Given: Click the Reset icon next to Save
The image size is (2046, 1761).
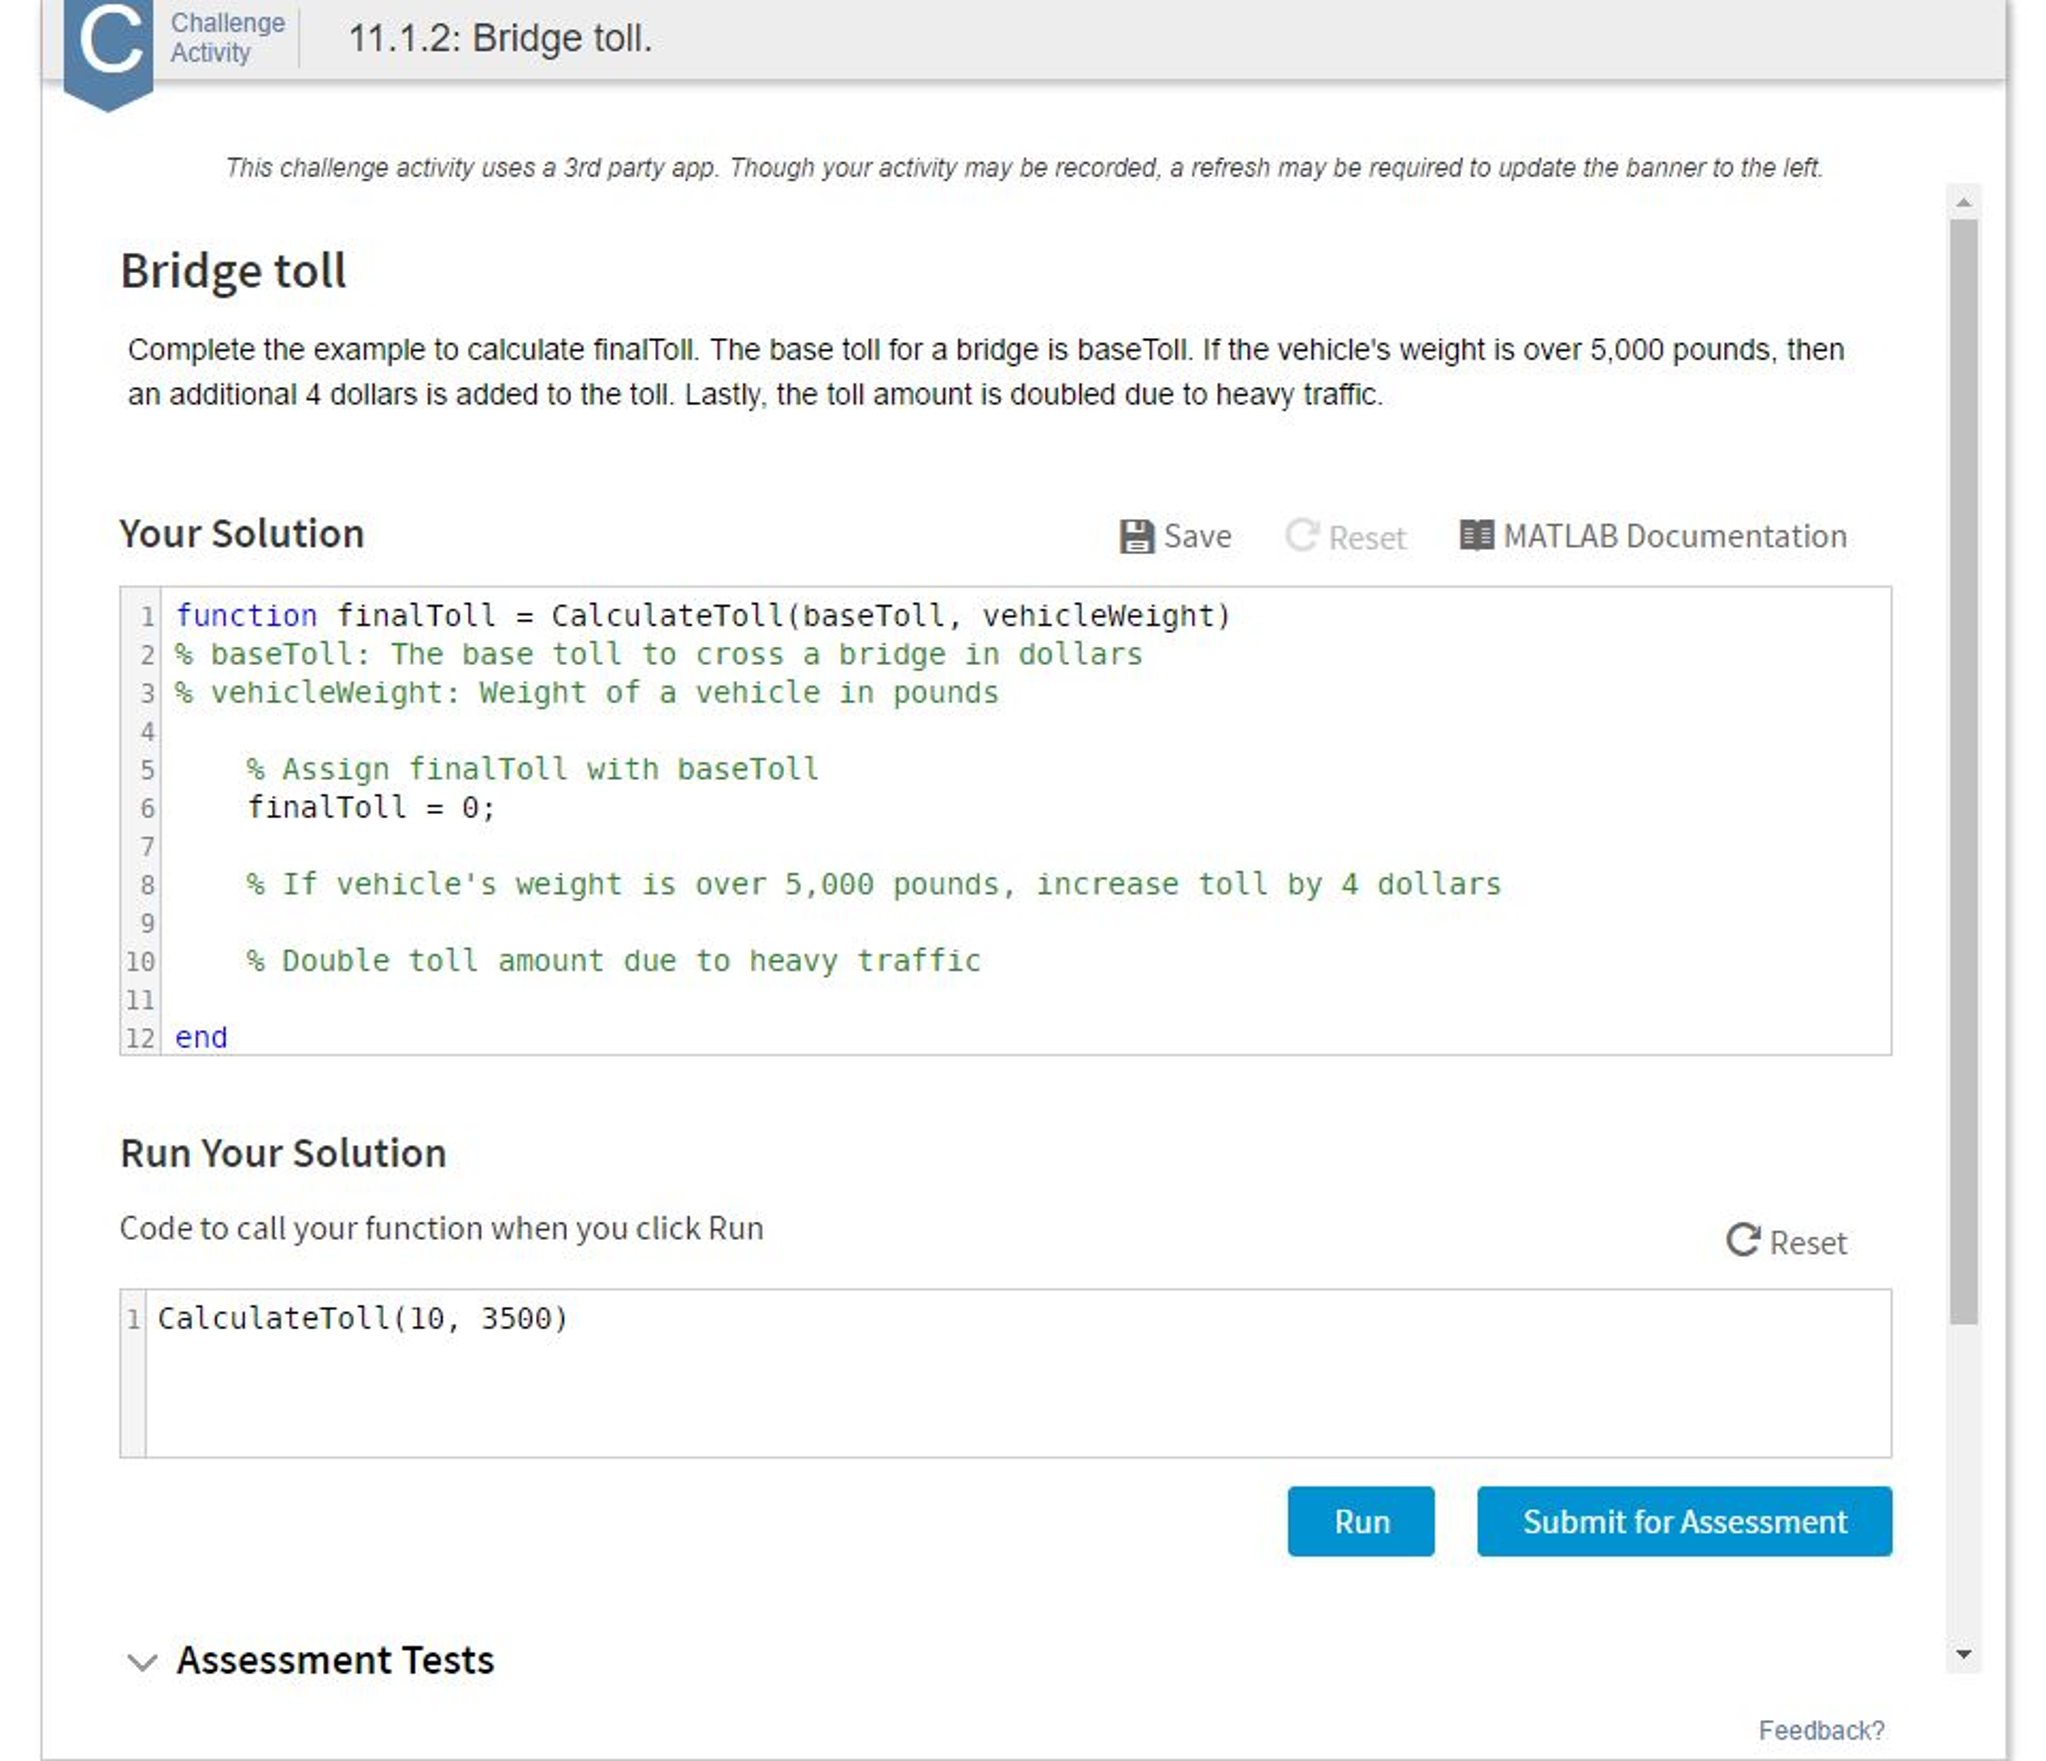Looking at the screenshot, I should point(1302,535).
